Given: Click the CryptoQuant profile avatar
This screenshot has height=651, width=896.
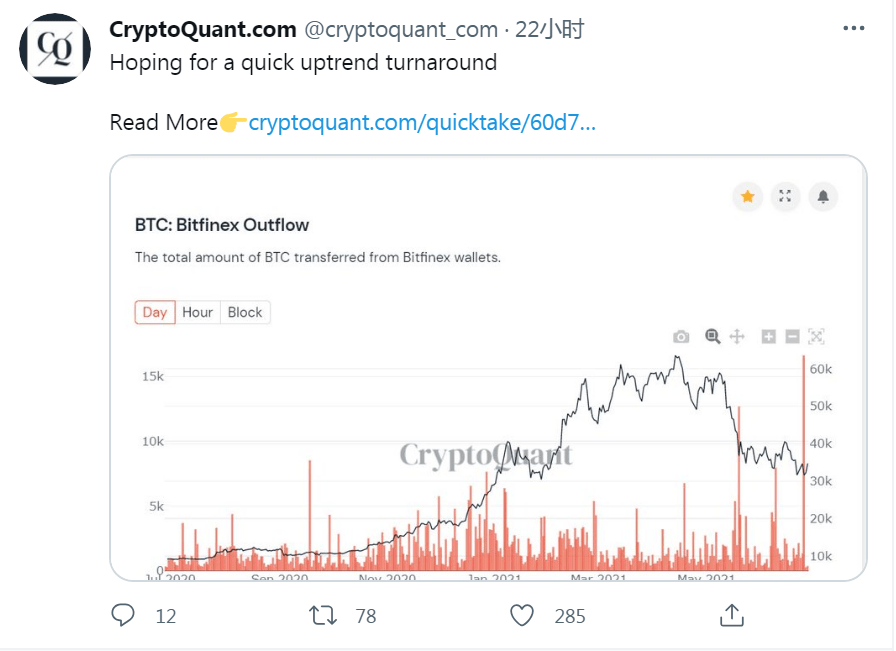Looking at the screenshot, I should 55,49.
